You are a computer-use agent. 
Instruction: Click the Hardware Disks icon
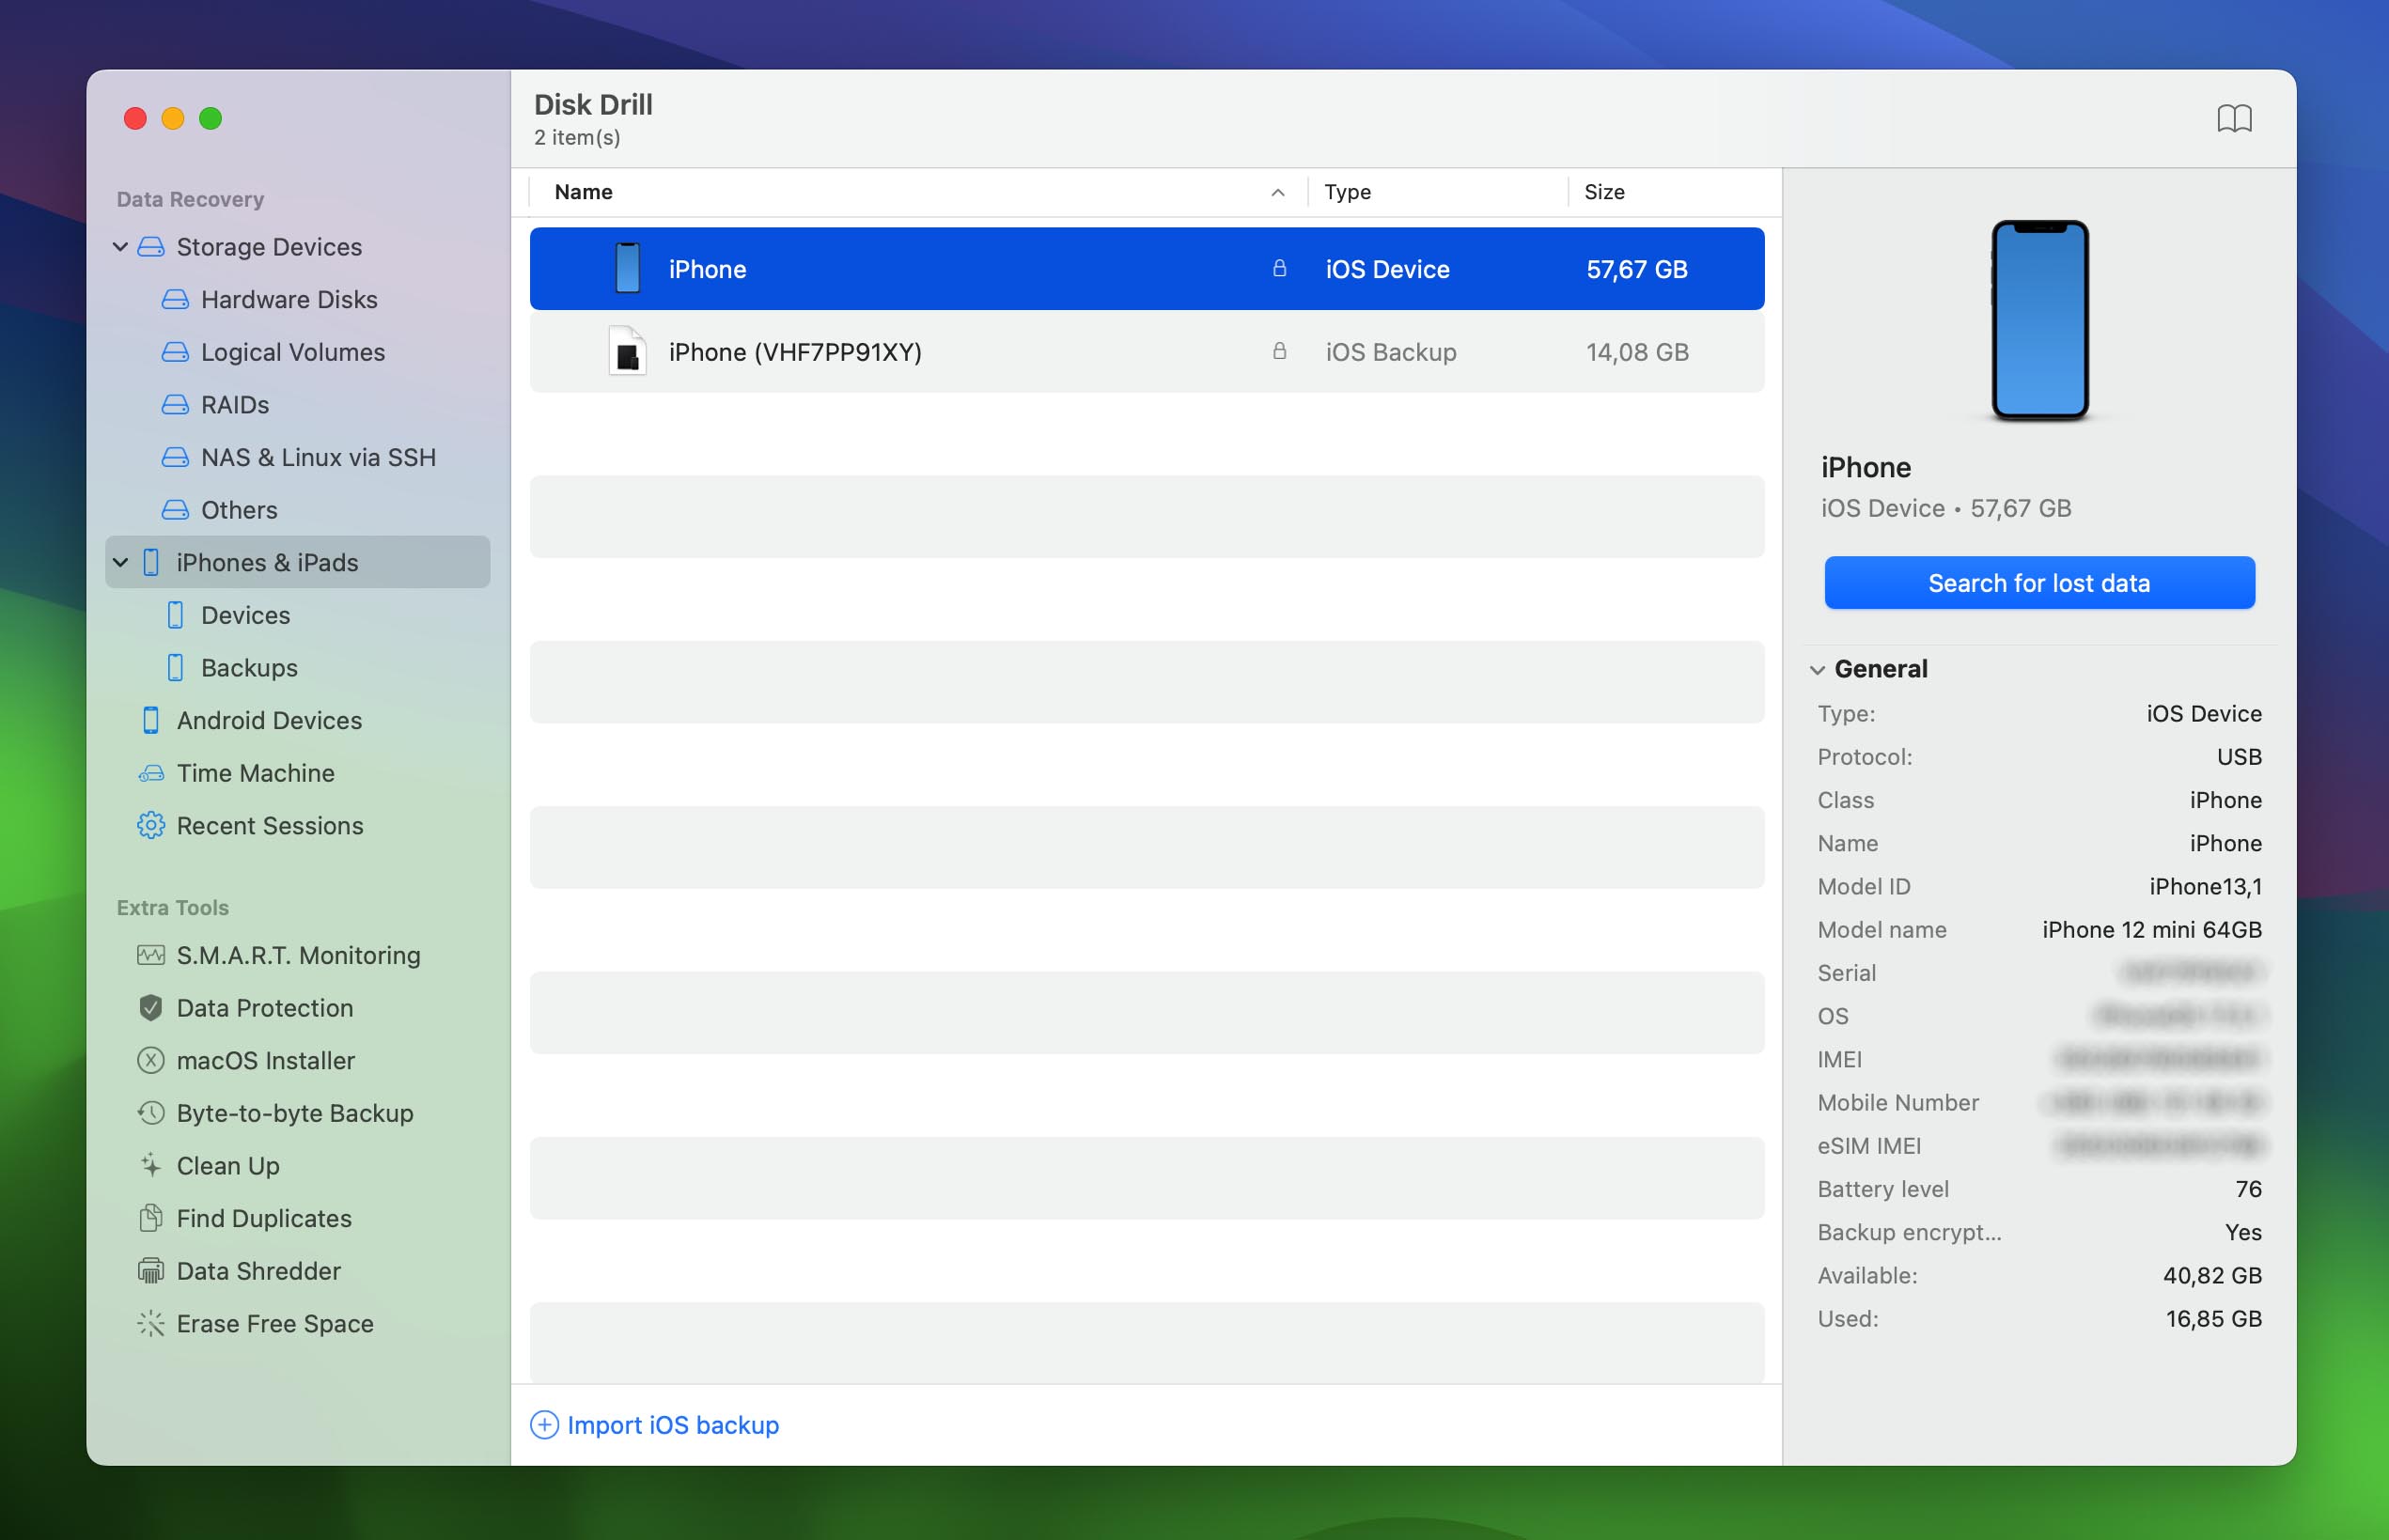pyautogui.click(x=175, y=299)
